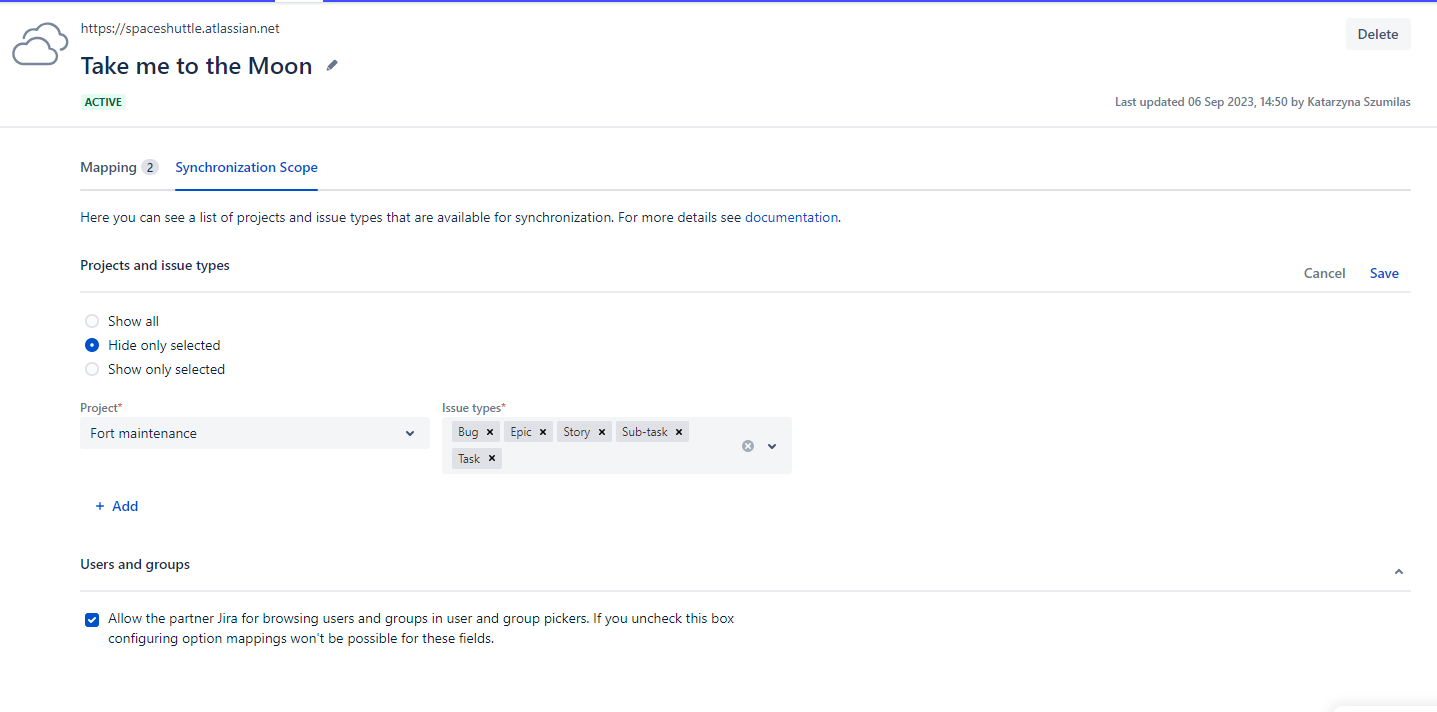
Task: Click the 'Take me to the Moon' title
Action: [196, 66]
